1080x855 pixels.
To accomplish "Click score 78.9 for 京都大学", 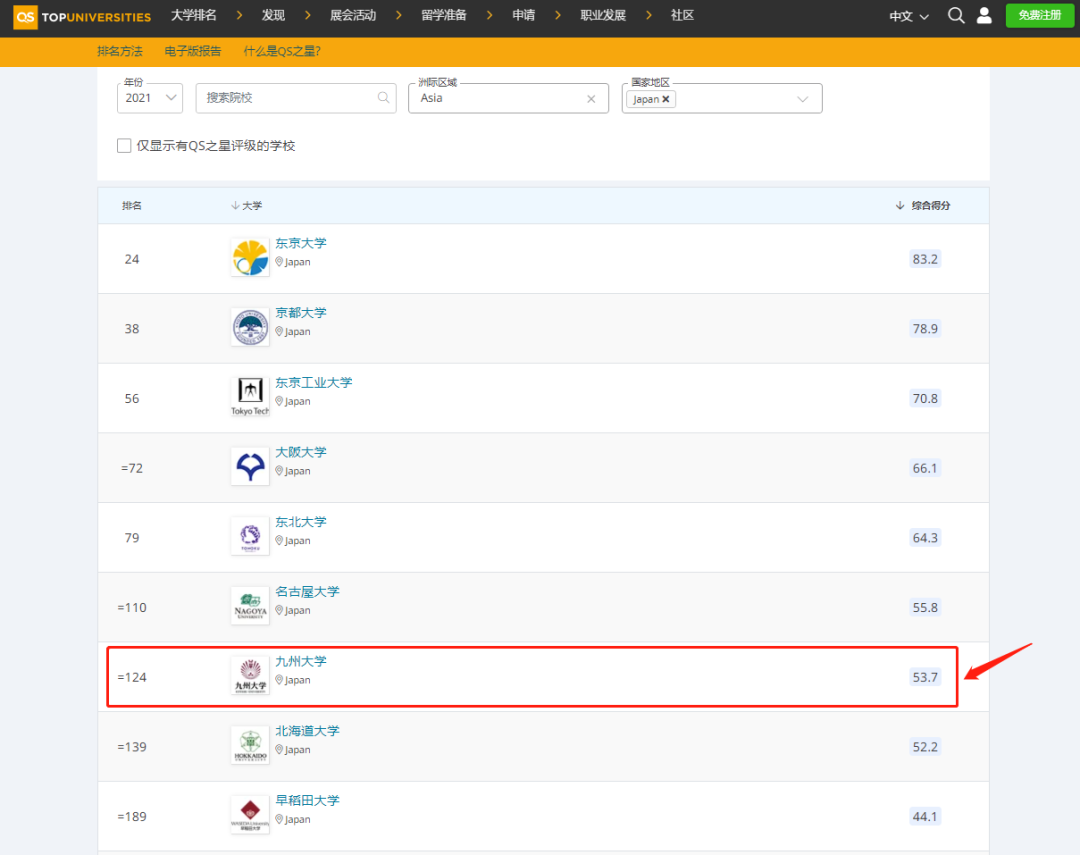I will pyautogui.click(x=925, y=329).
